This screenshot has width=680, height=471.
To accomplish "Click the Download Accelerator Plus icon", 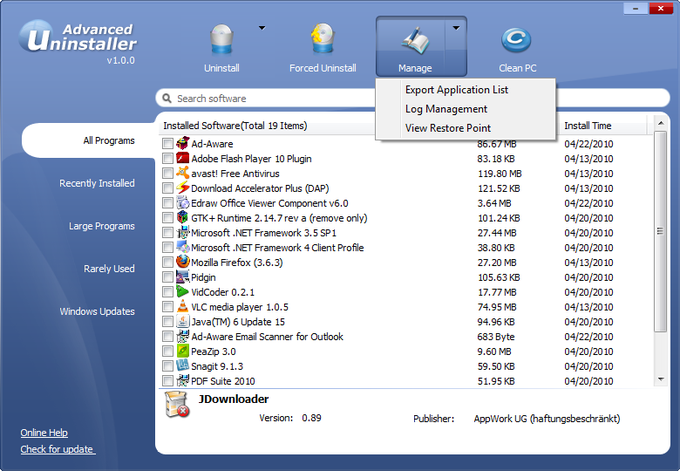I will click(183, 187).
